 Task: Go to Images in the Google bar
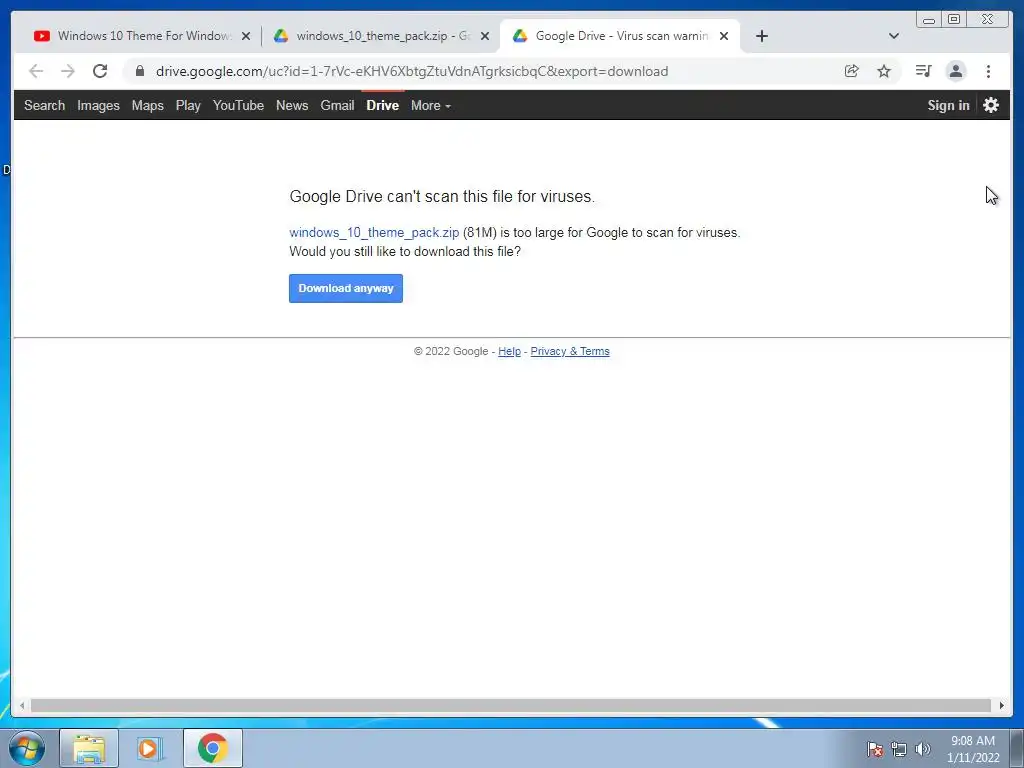click(98, 105)
